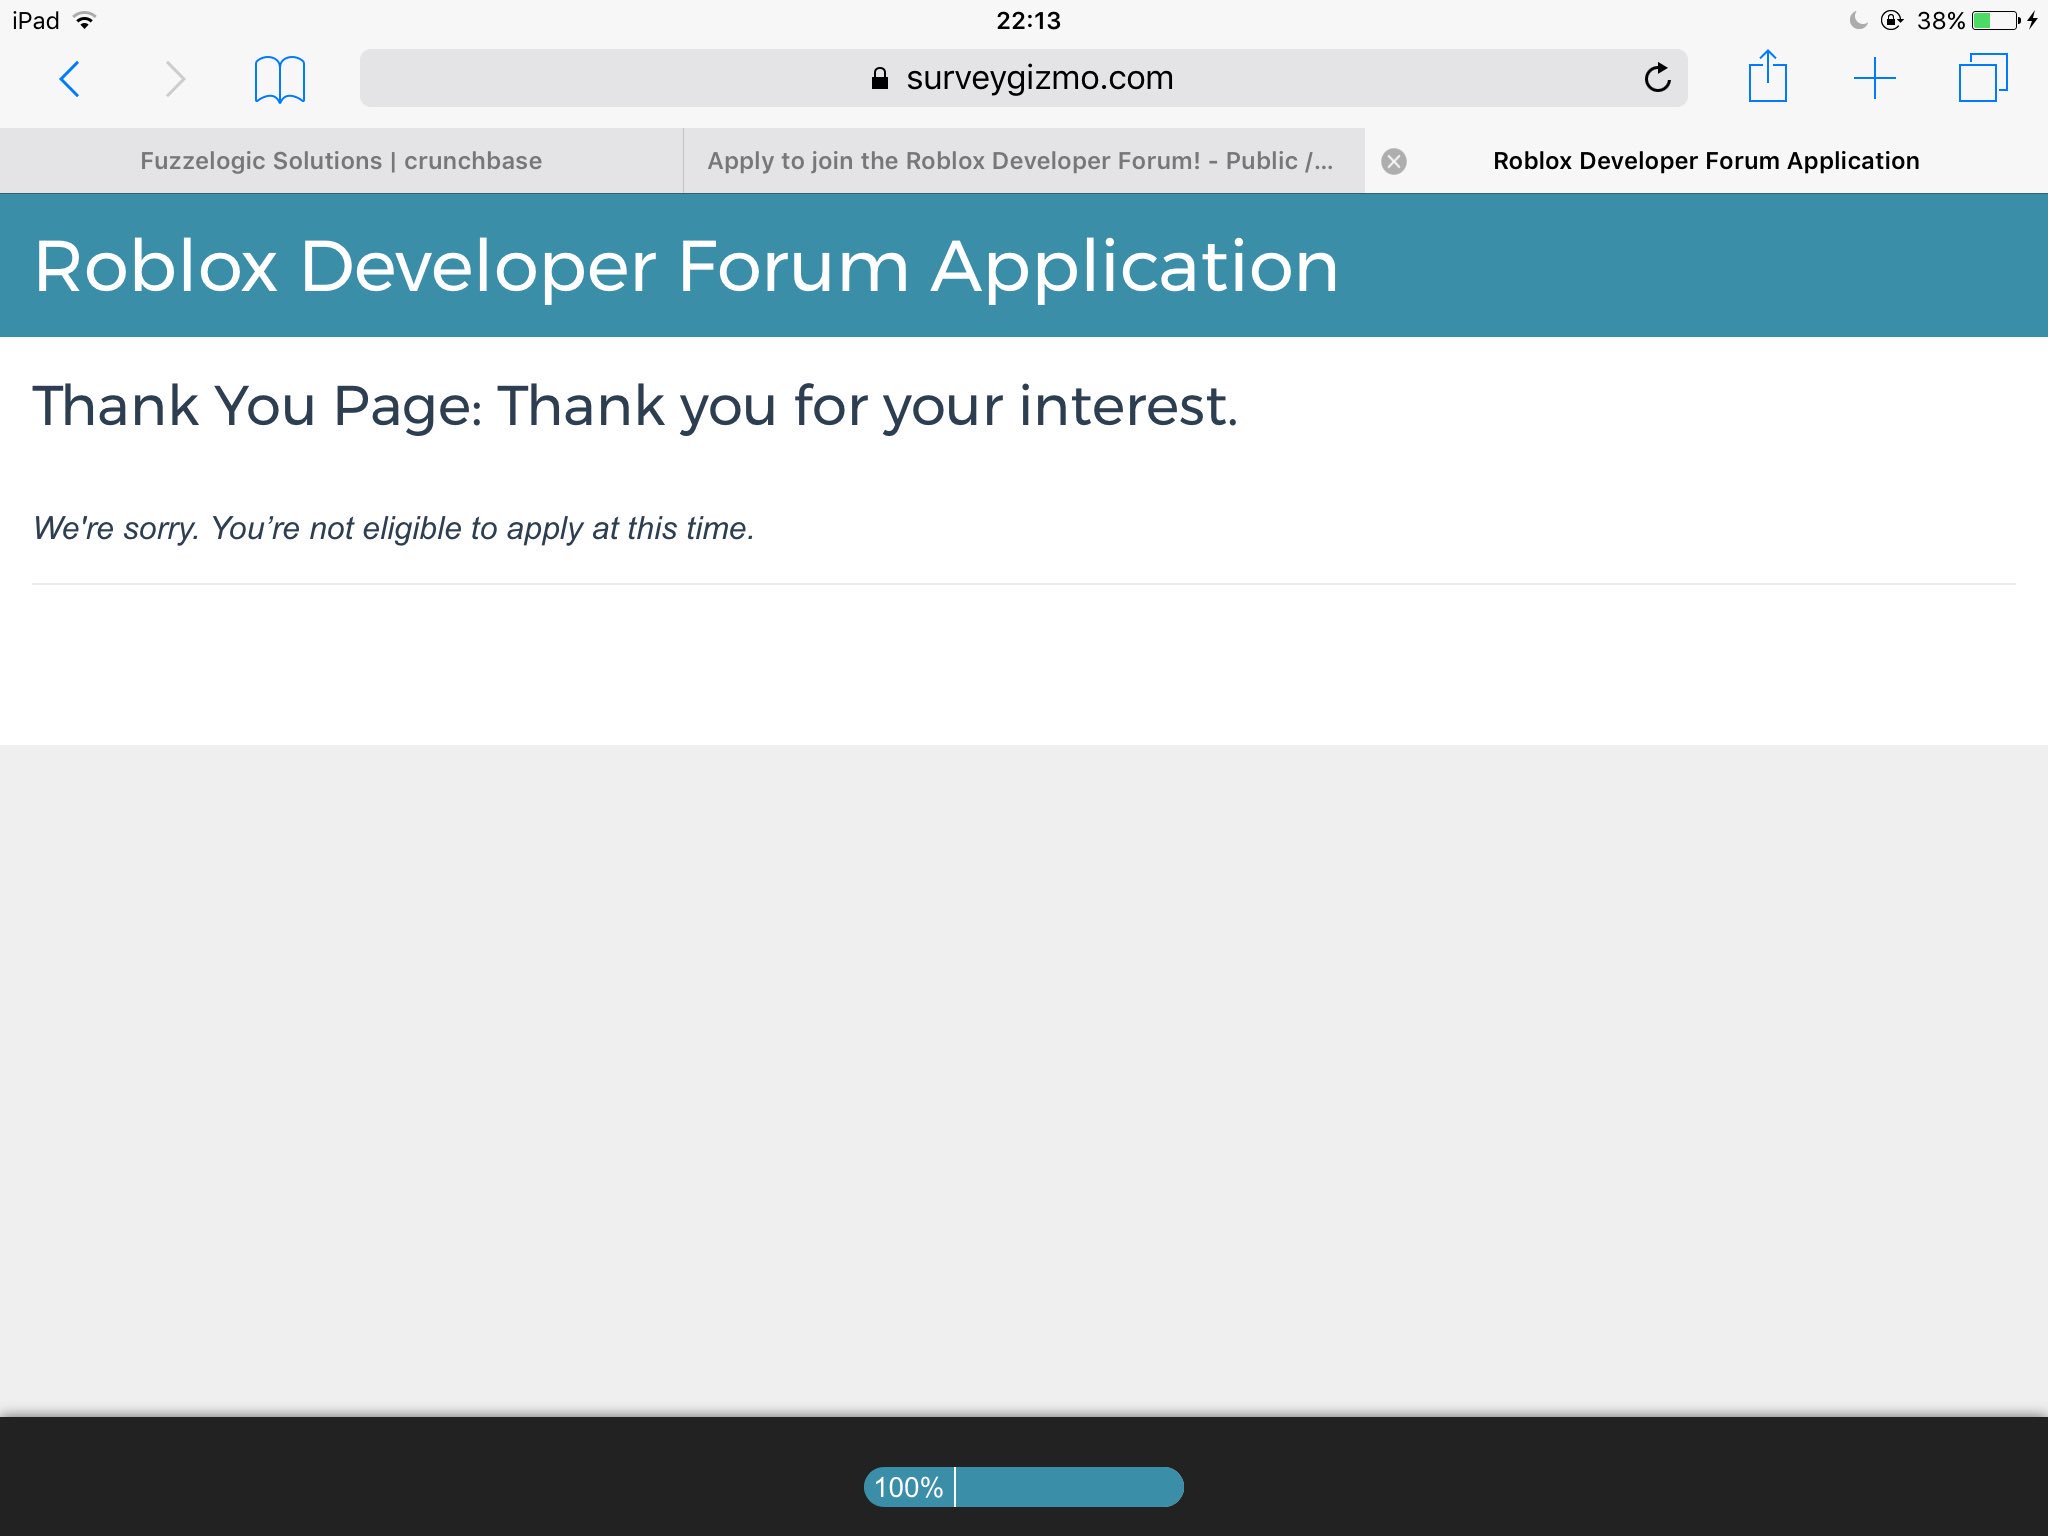Screen dimensions: 2048x1536
Task: Tap the Wi-Fi icon in status bar
Action: (x=85, y=20)
